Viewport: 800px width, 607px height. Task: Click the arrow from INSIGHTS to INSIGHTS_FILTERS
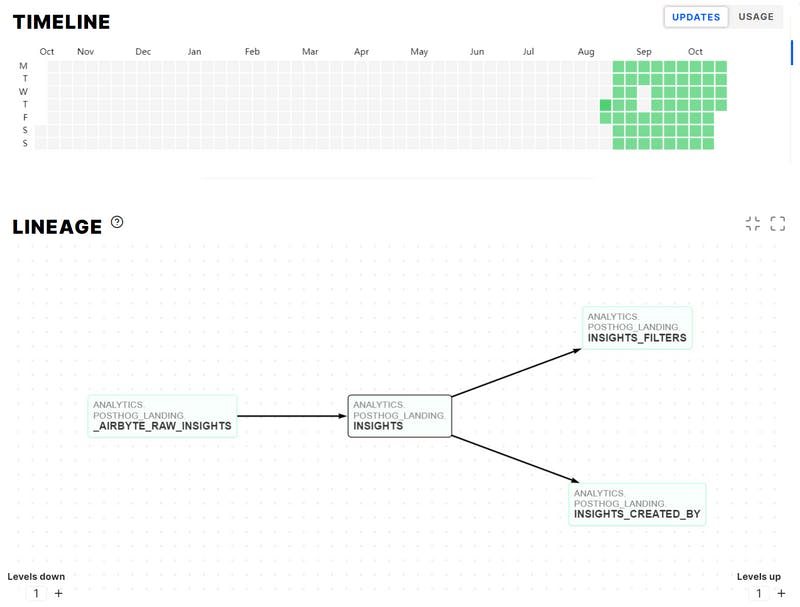pyautogui.click(x=516, y=372)
